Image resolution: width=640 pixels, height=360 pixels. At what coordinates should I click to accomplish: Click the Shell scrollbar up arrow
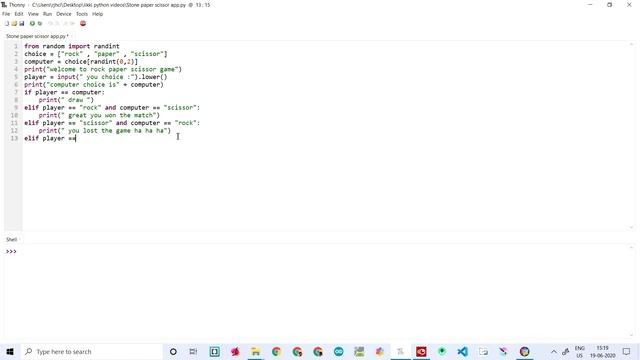(631, 248)
